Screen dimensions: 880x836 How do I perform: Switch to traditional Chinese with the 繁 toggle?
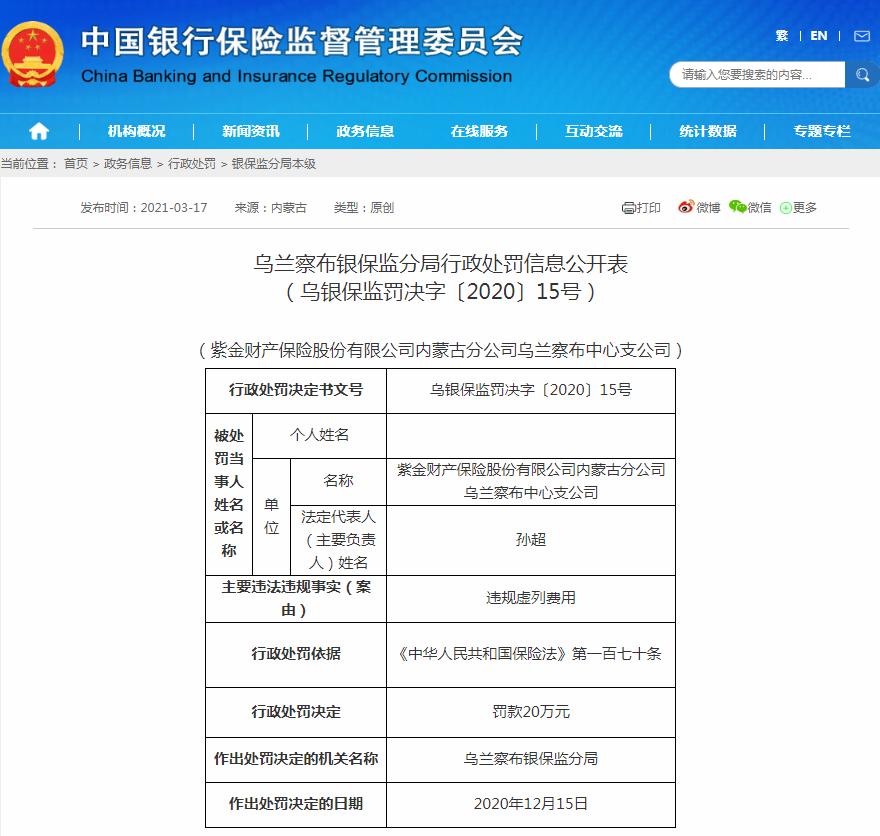(783, 35)
